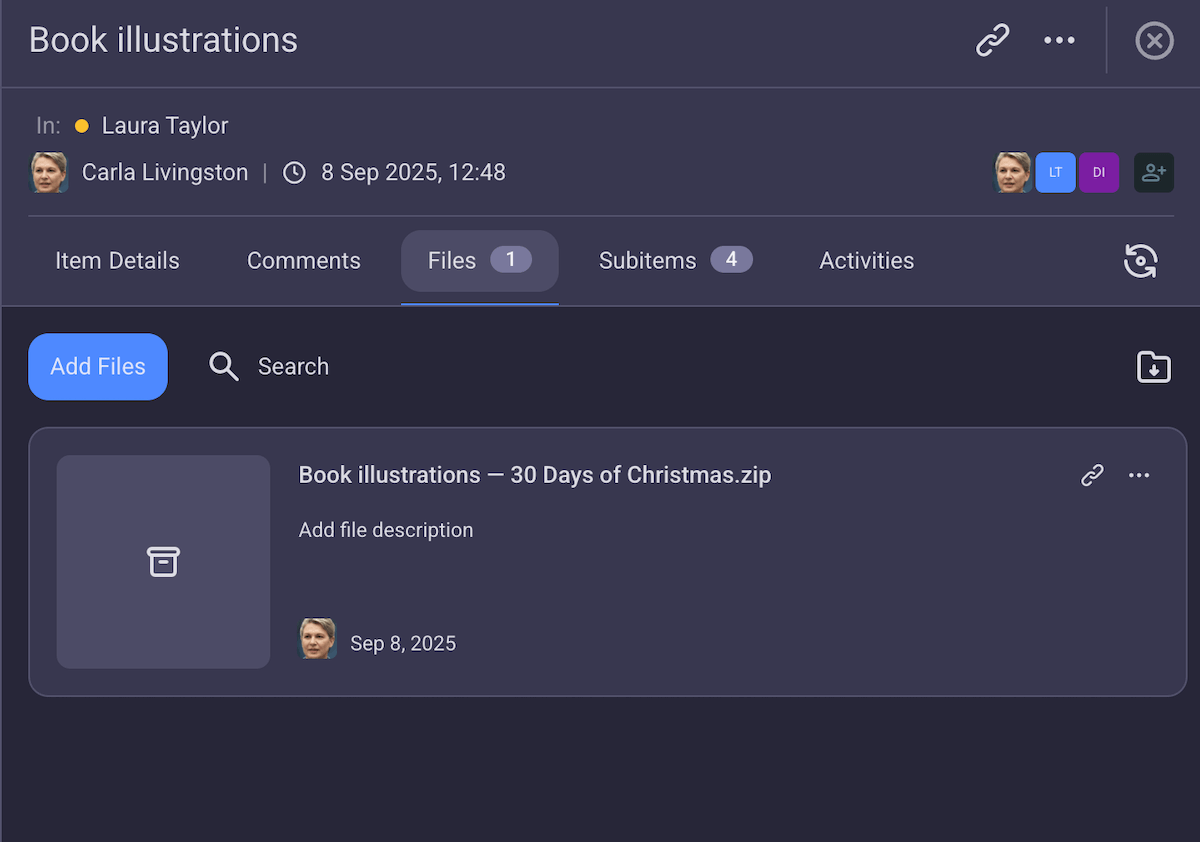
Task: Click Add file description text
Action: pyautogui.click(x=386, y=530)
